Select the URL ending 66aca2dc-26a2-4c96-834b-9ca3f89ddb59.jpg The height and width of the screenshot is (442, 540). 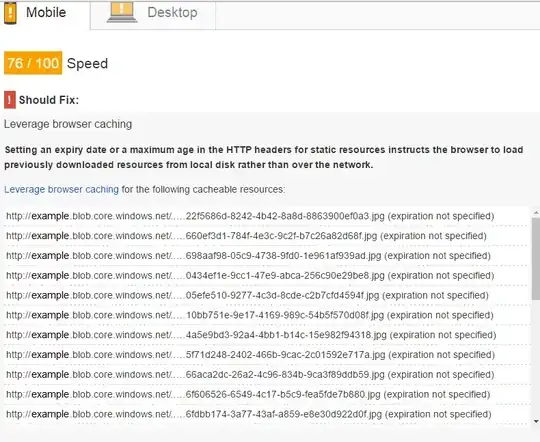[250, 374]
